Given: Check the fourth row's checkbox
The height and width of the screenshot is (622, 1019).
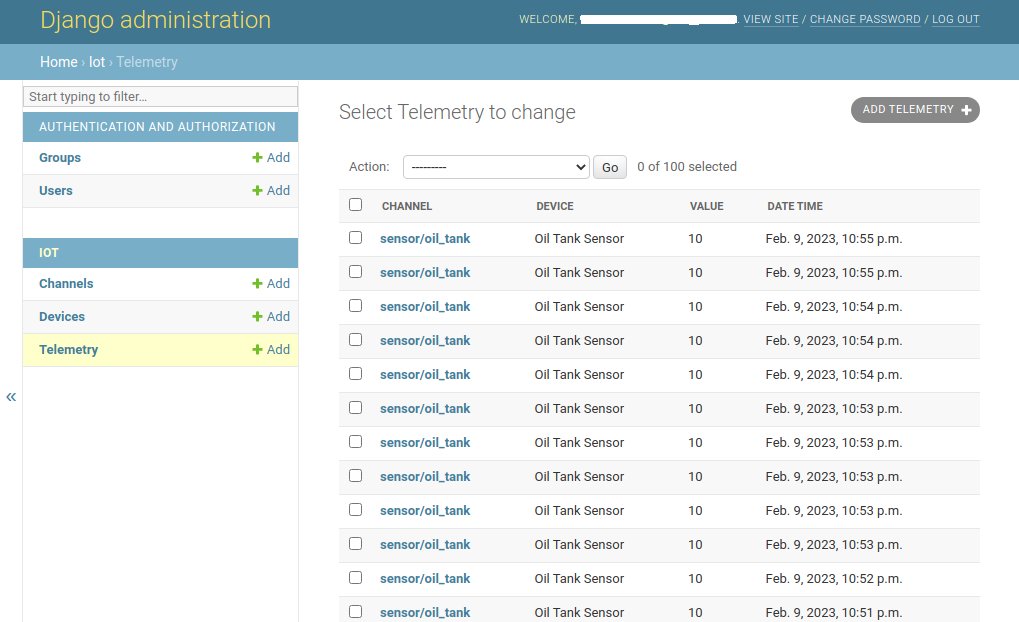Looking at the screenshot, I should 355,340.
